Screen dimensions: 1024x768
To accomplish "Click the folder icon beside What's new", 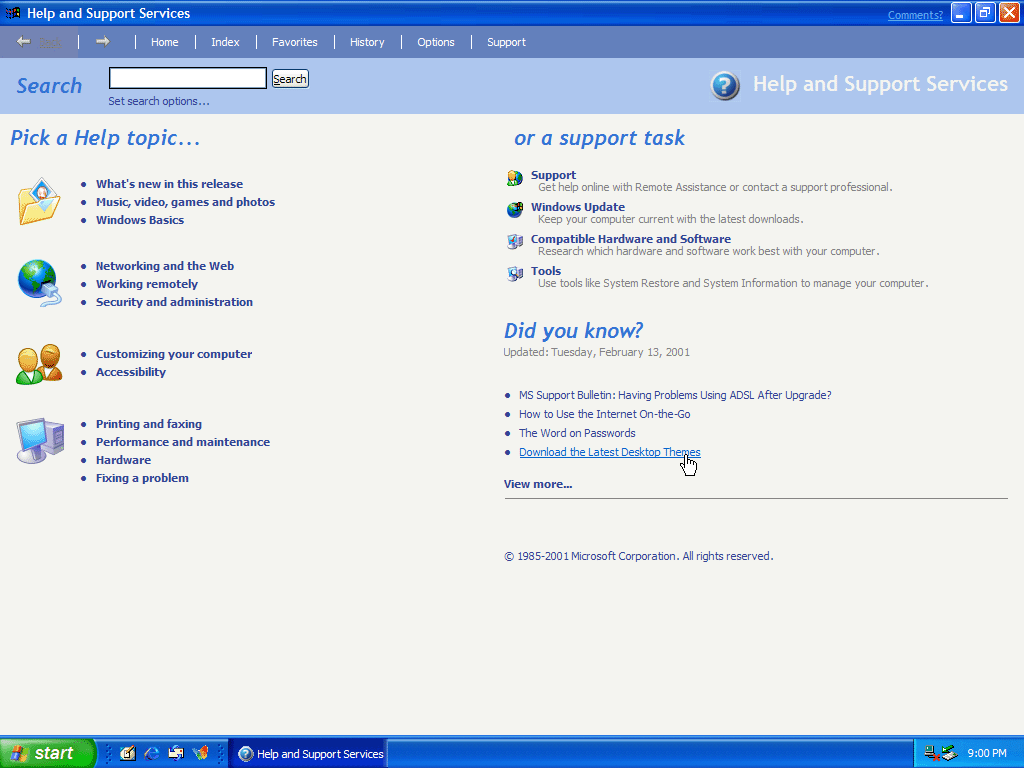I will [x=39, y=201].
